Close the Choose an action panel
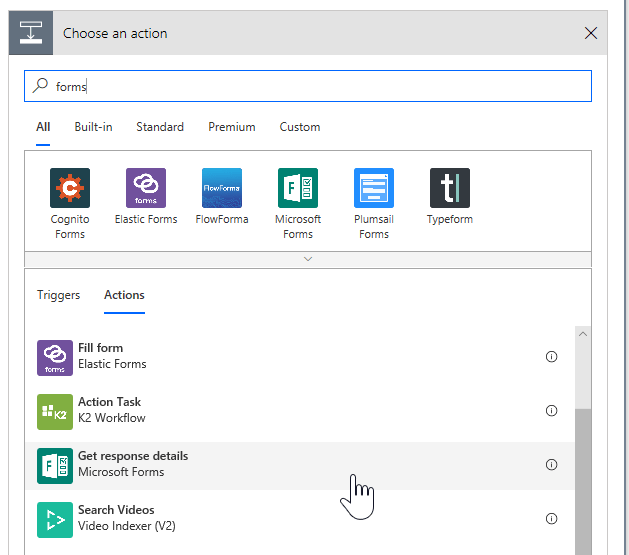 tap(590, 33)
